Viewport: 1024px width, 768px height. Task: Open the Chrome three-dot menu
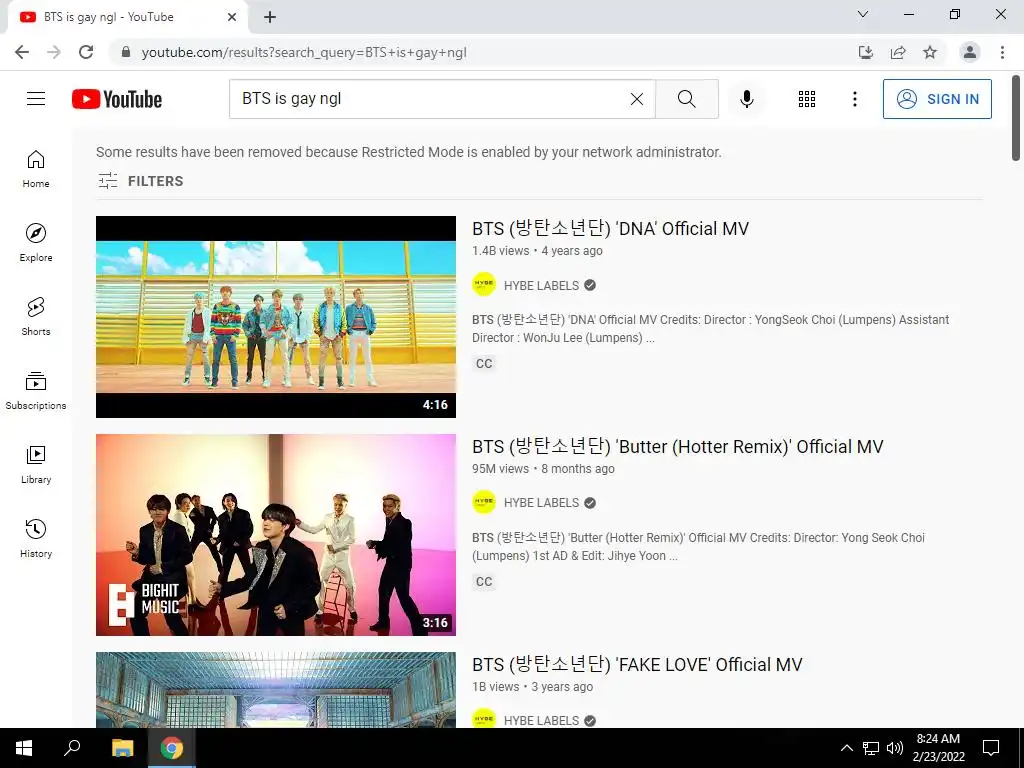[1002, 52]
